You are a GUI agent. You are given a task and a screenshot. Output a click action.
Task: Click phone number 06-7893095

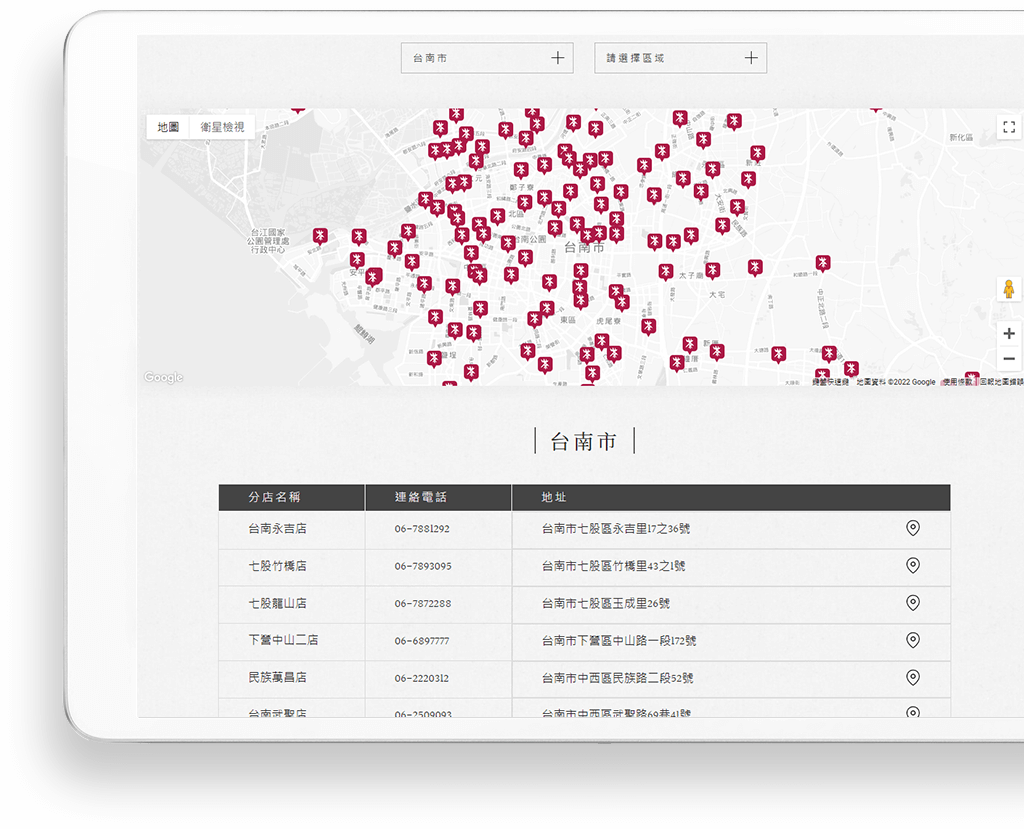coord(423,566)
